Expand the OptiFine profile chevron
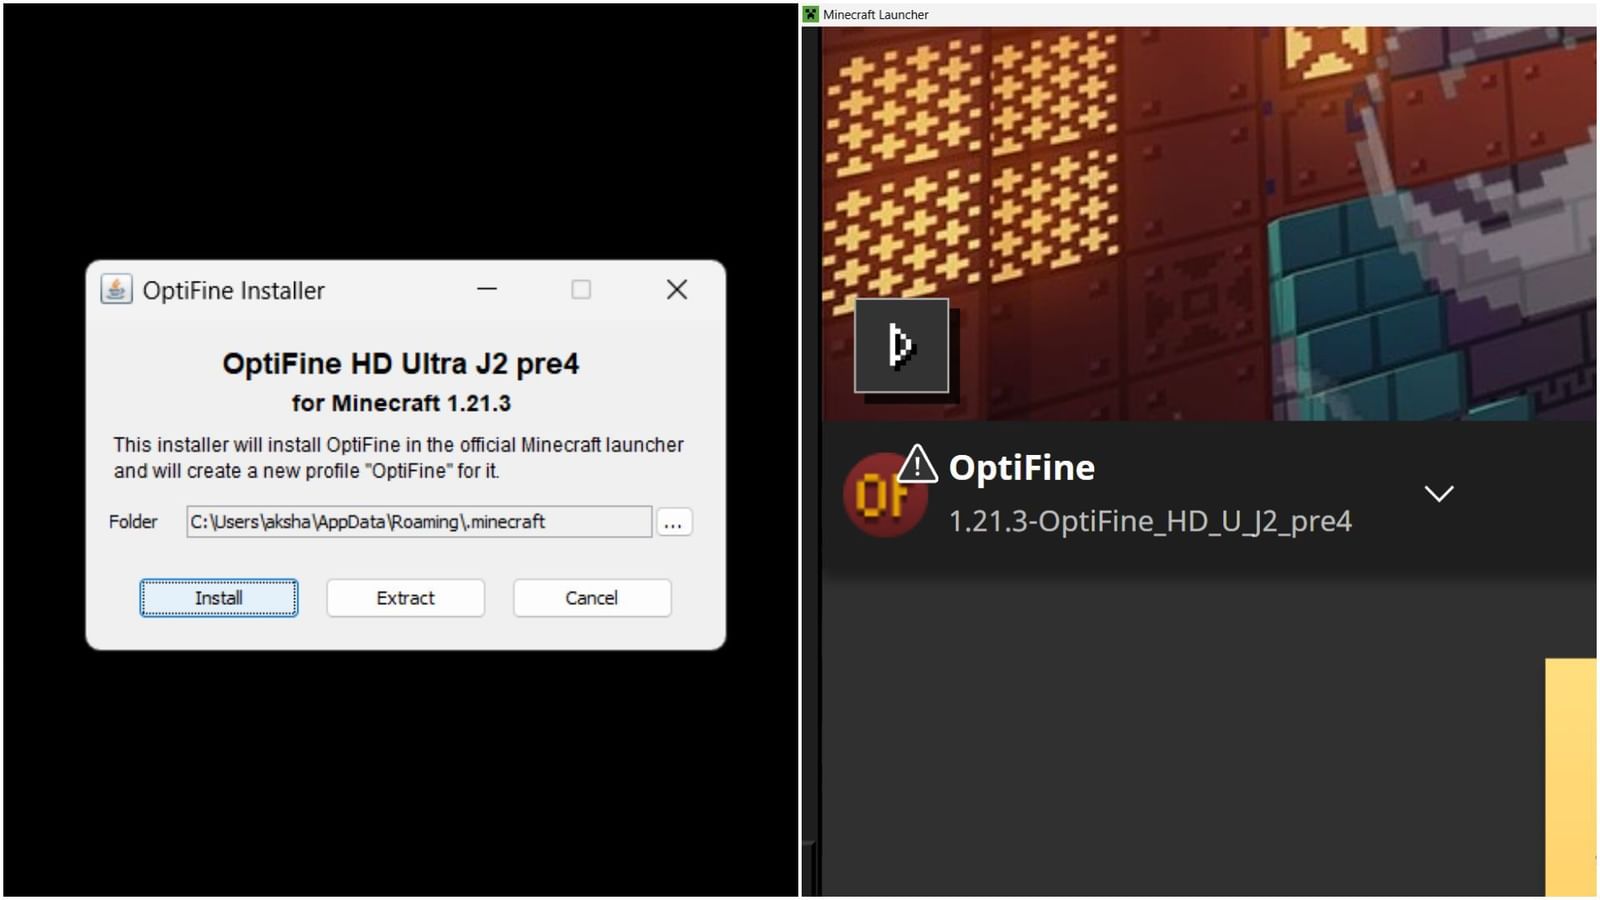The height and width of the screenshot is (900, 1600). tap(1438, 492)
